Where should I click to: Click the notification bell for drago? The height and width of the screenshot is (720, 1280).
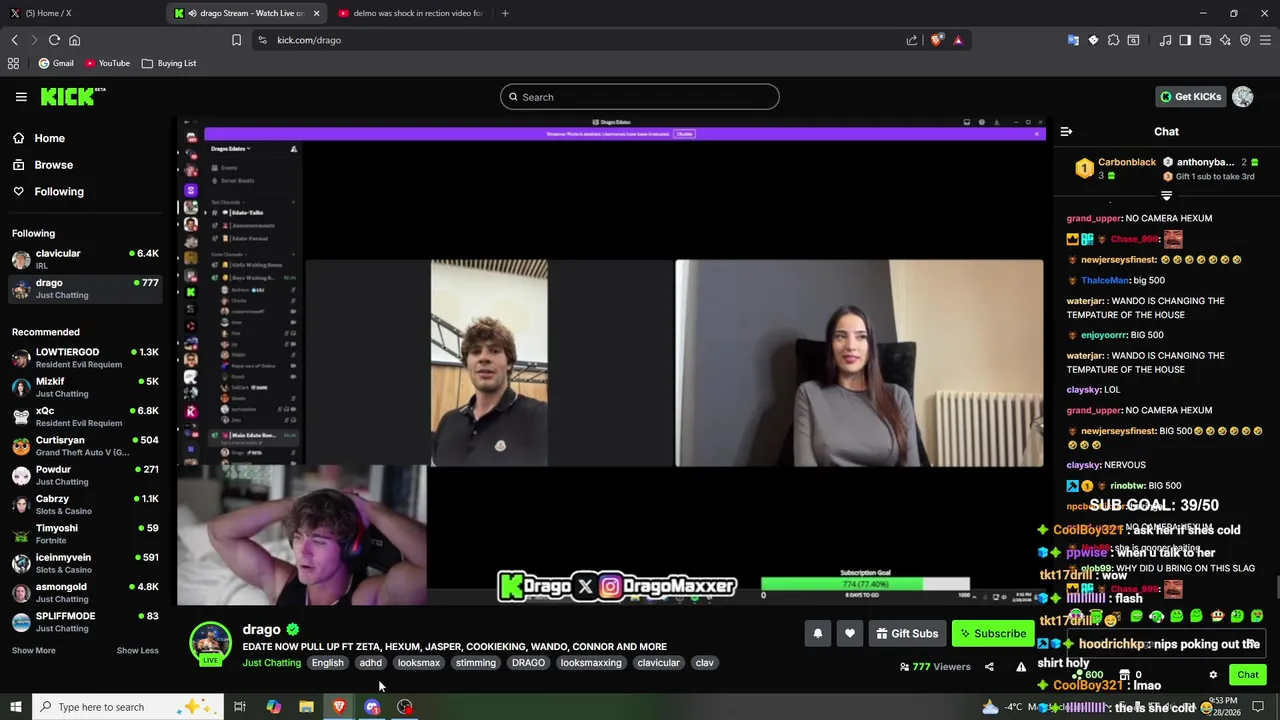(x=818, y=633)
